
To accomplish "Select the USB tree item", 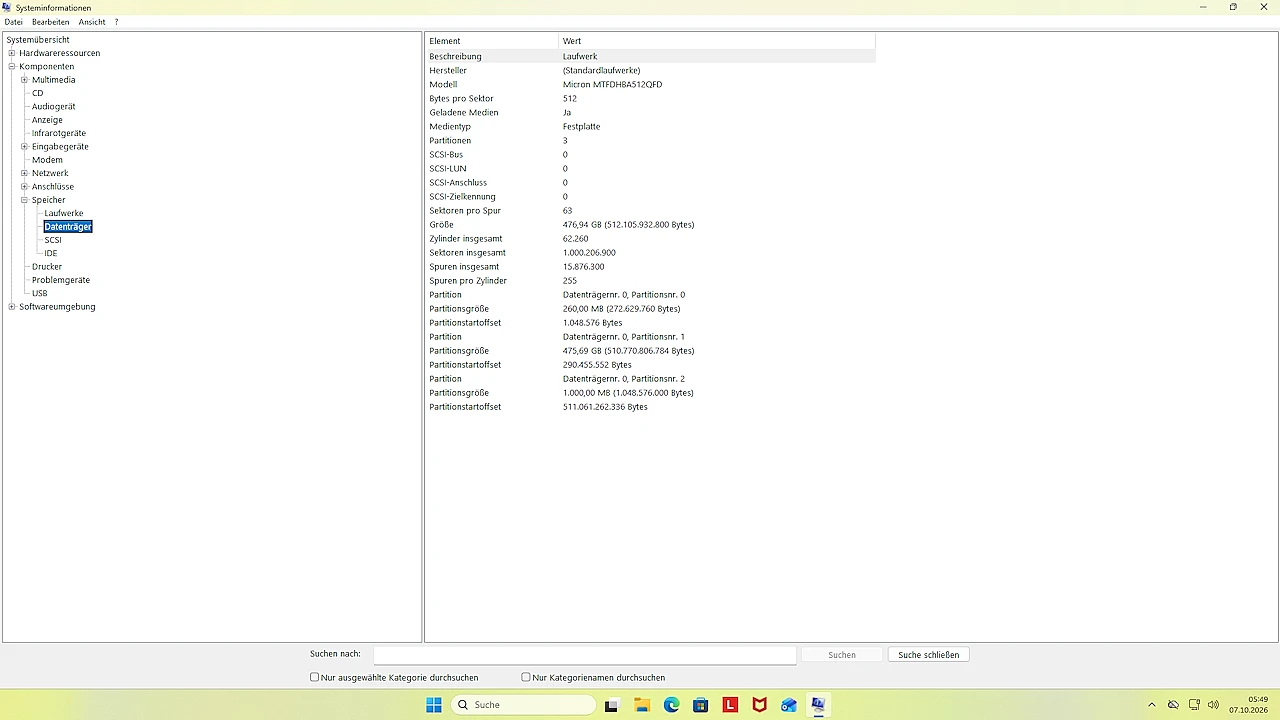I will coord(40,293).
